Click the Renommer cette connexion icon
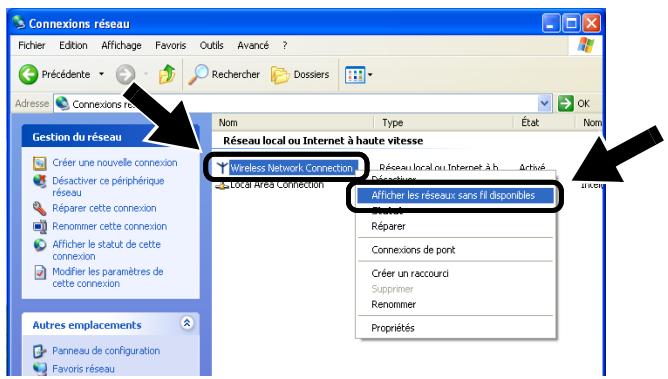This screenshot has width=668, height=379. pyautogui.click(x=40, y=227)
